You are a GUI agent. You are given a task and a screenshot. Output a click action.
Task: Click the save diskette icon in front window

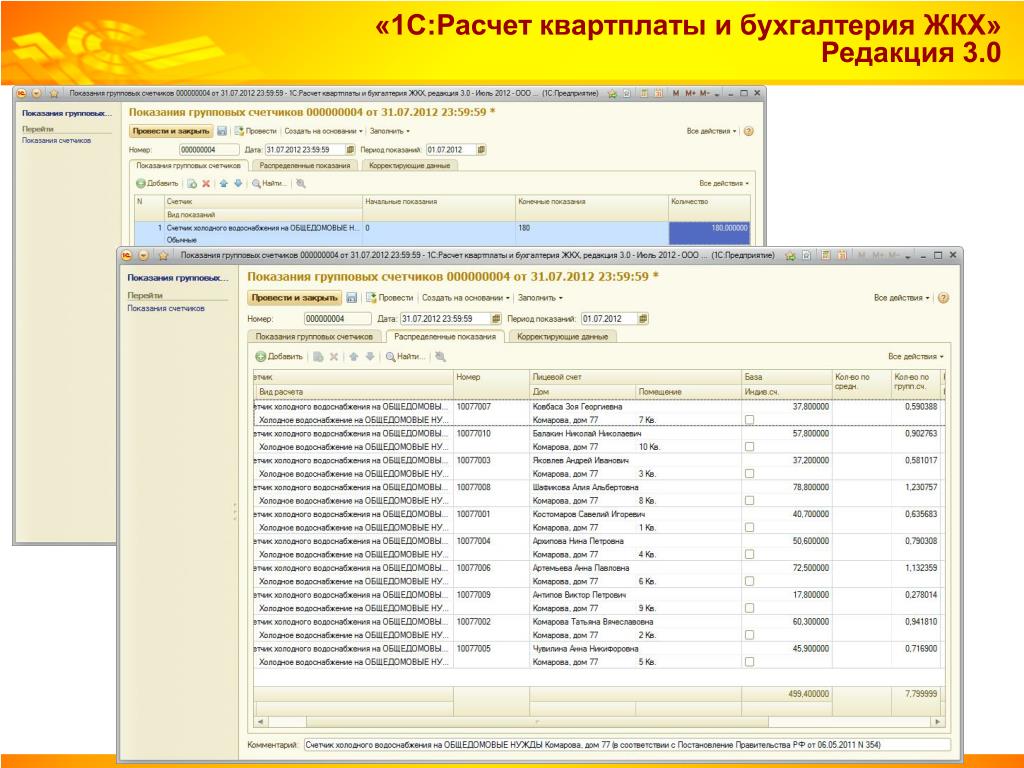(351, 298)
